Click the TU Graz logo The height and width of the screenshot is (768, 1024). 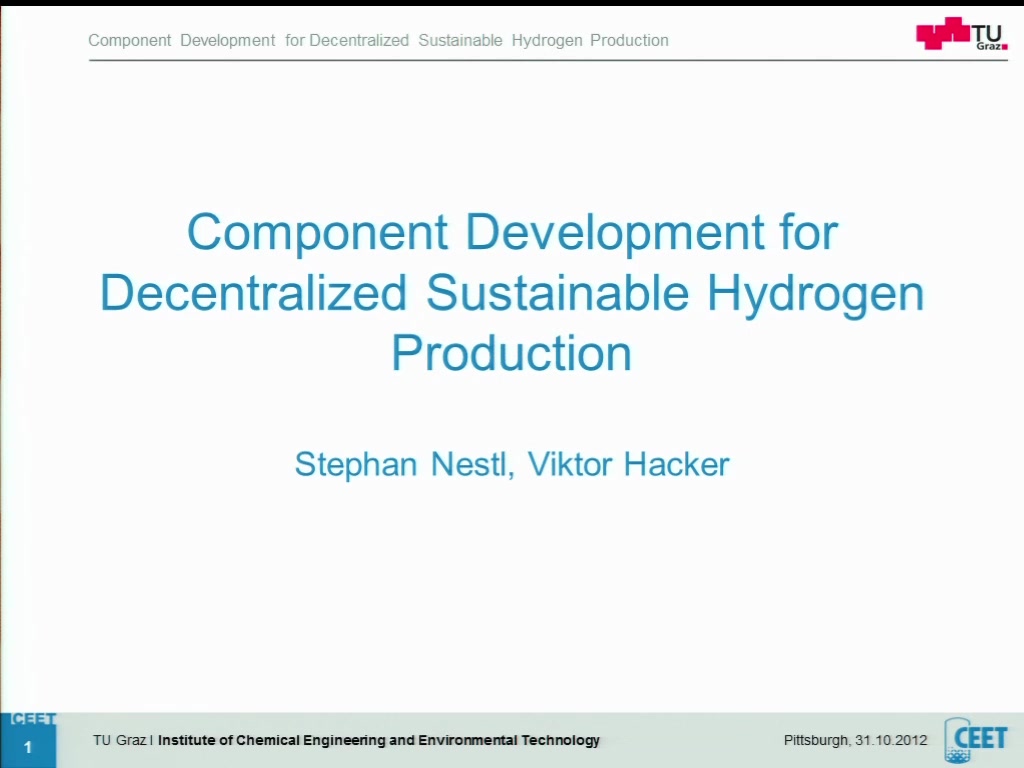coord(961,34)
